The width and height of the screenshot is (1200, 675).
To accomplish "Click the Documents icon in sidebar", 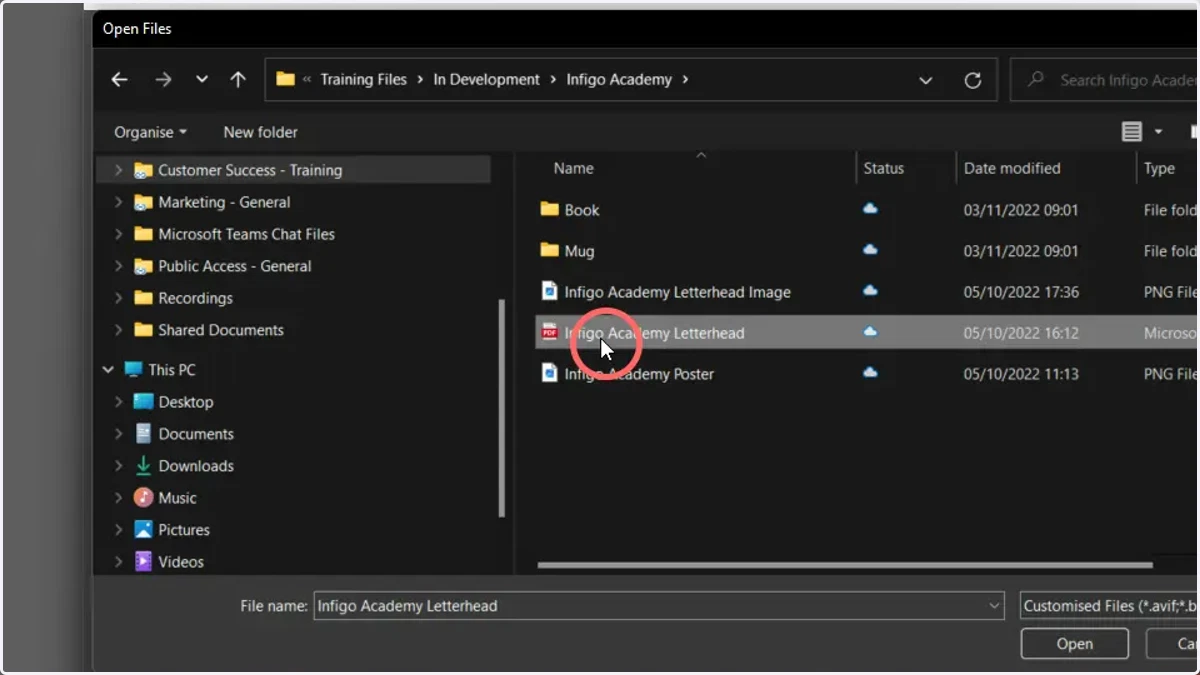I will 143,434.
